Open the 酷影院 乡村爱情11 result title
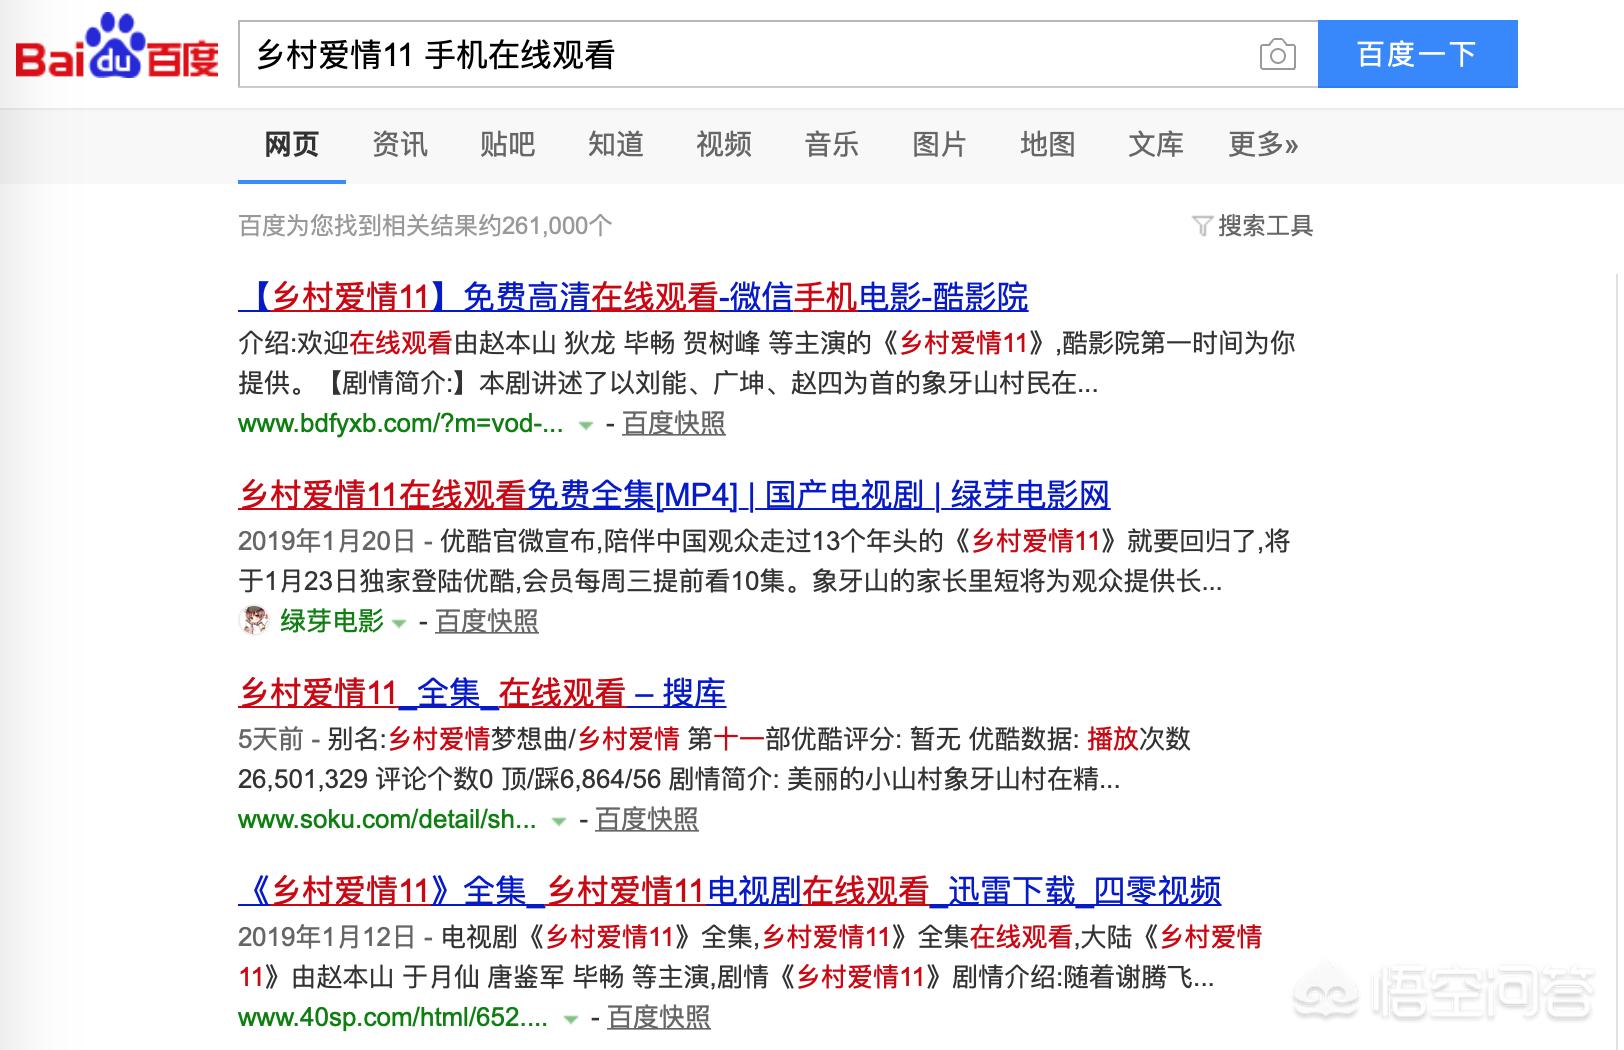The image size is (1624, 1050). coord(634,297)
